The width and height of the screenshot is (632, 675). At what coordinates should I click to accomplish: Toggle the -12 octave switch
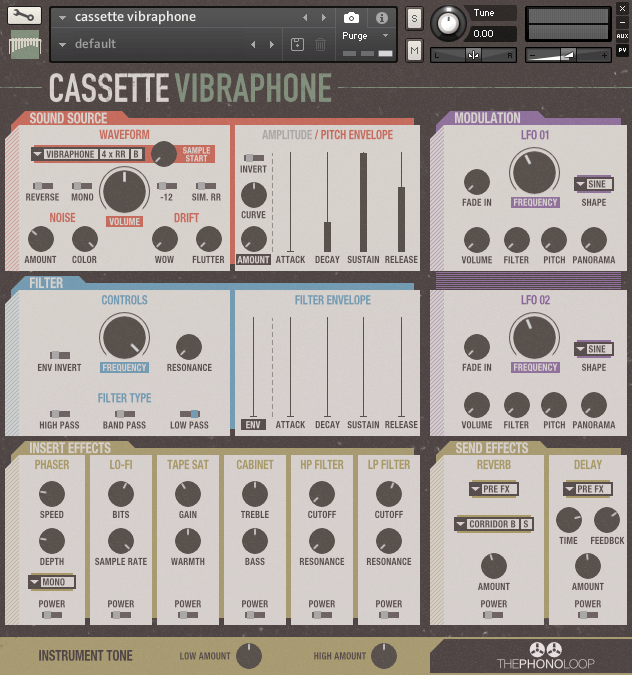click(167, 186)
